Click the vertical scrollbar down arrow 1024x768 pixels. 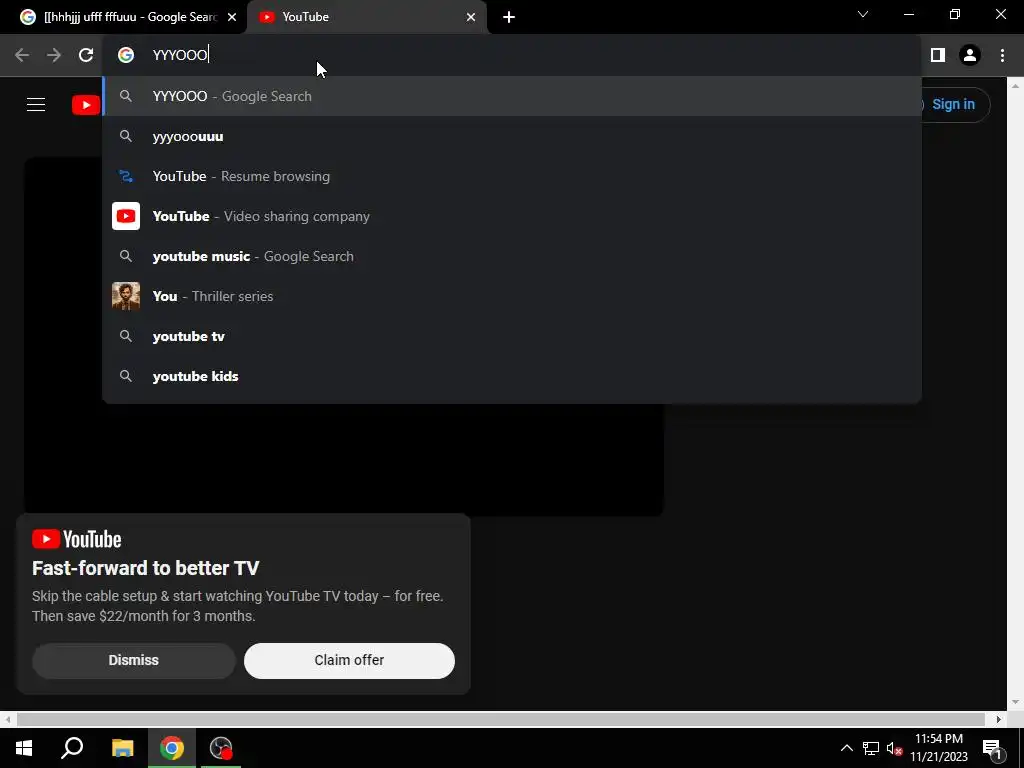point(1015,702)
